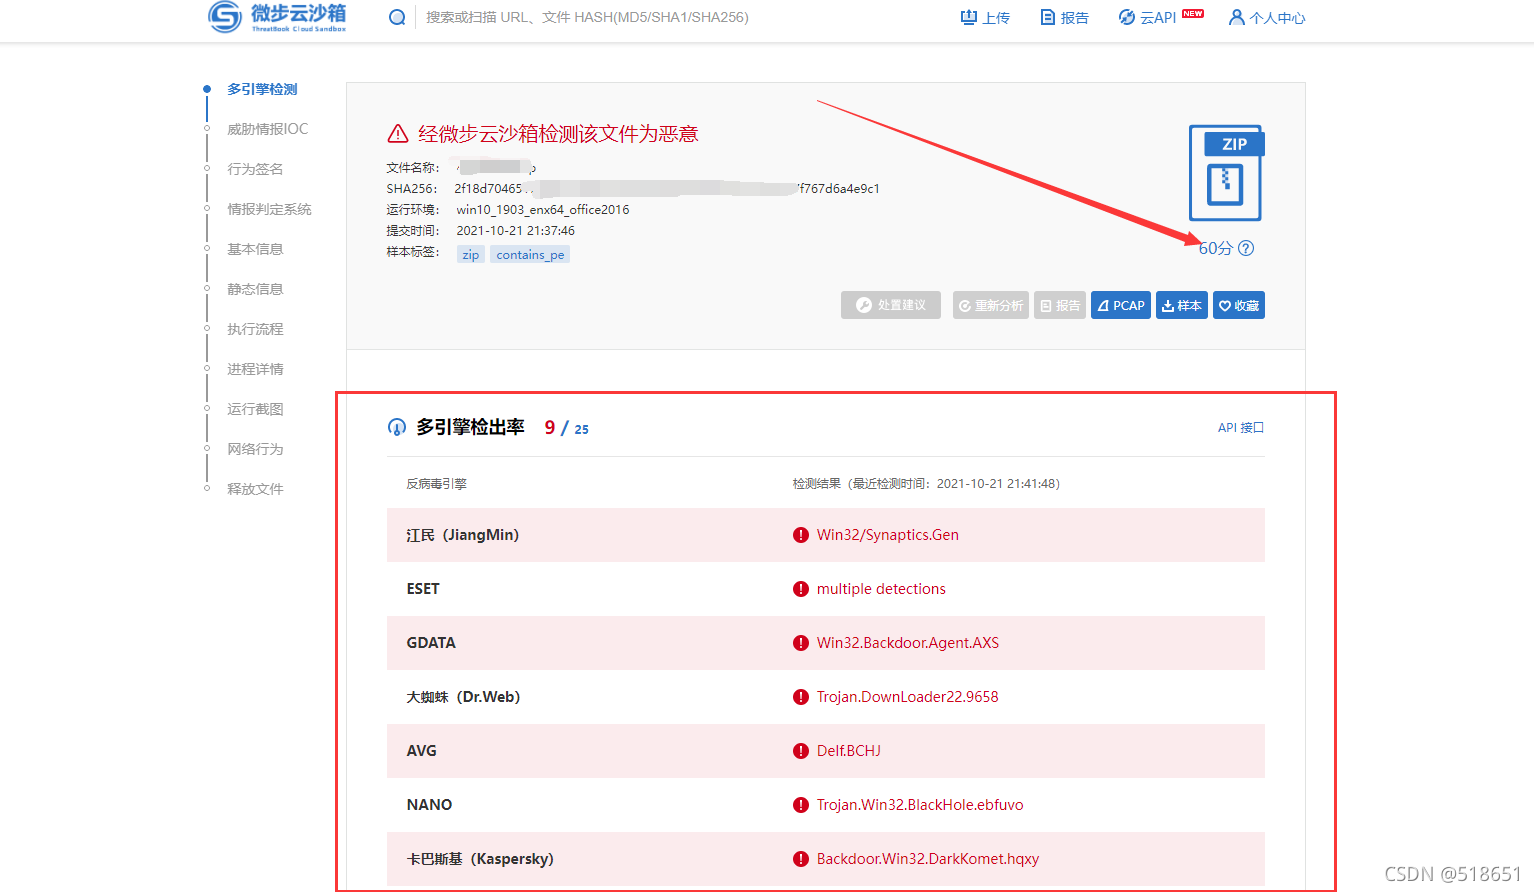Click the submission time 2021-10-21 21:37:46
This screenshot has width=1534, height=892.
click(516, 231)
